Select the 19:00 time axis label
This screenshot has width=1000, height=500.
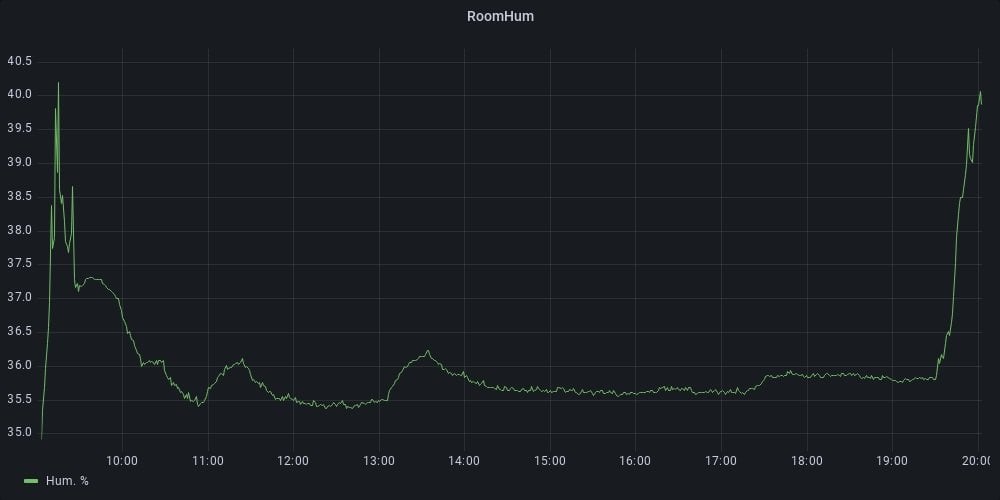pos(892,460)
